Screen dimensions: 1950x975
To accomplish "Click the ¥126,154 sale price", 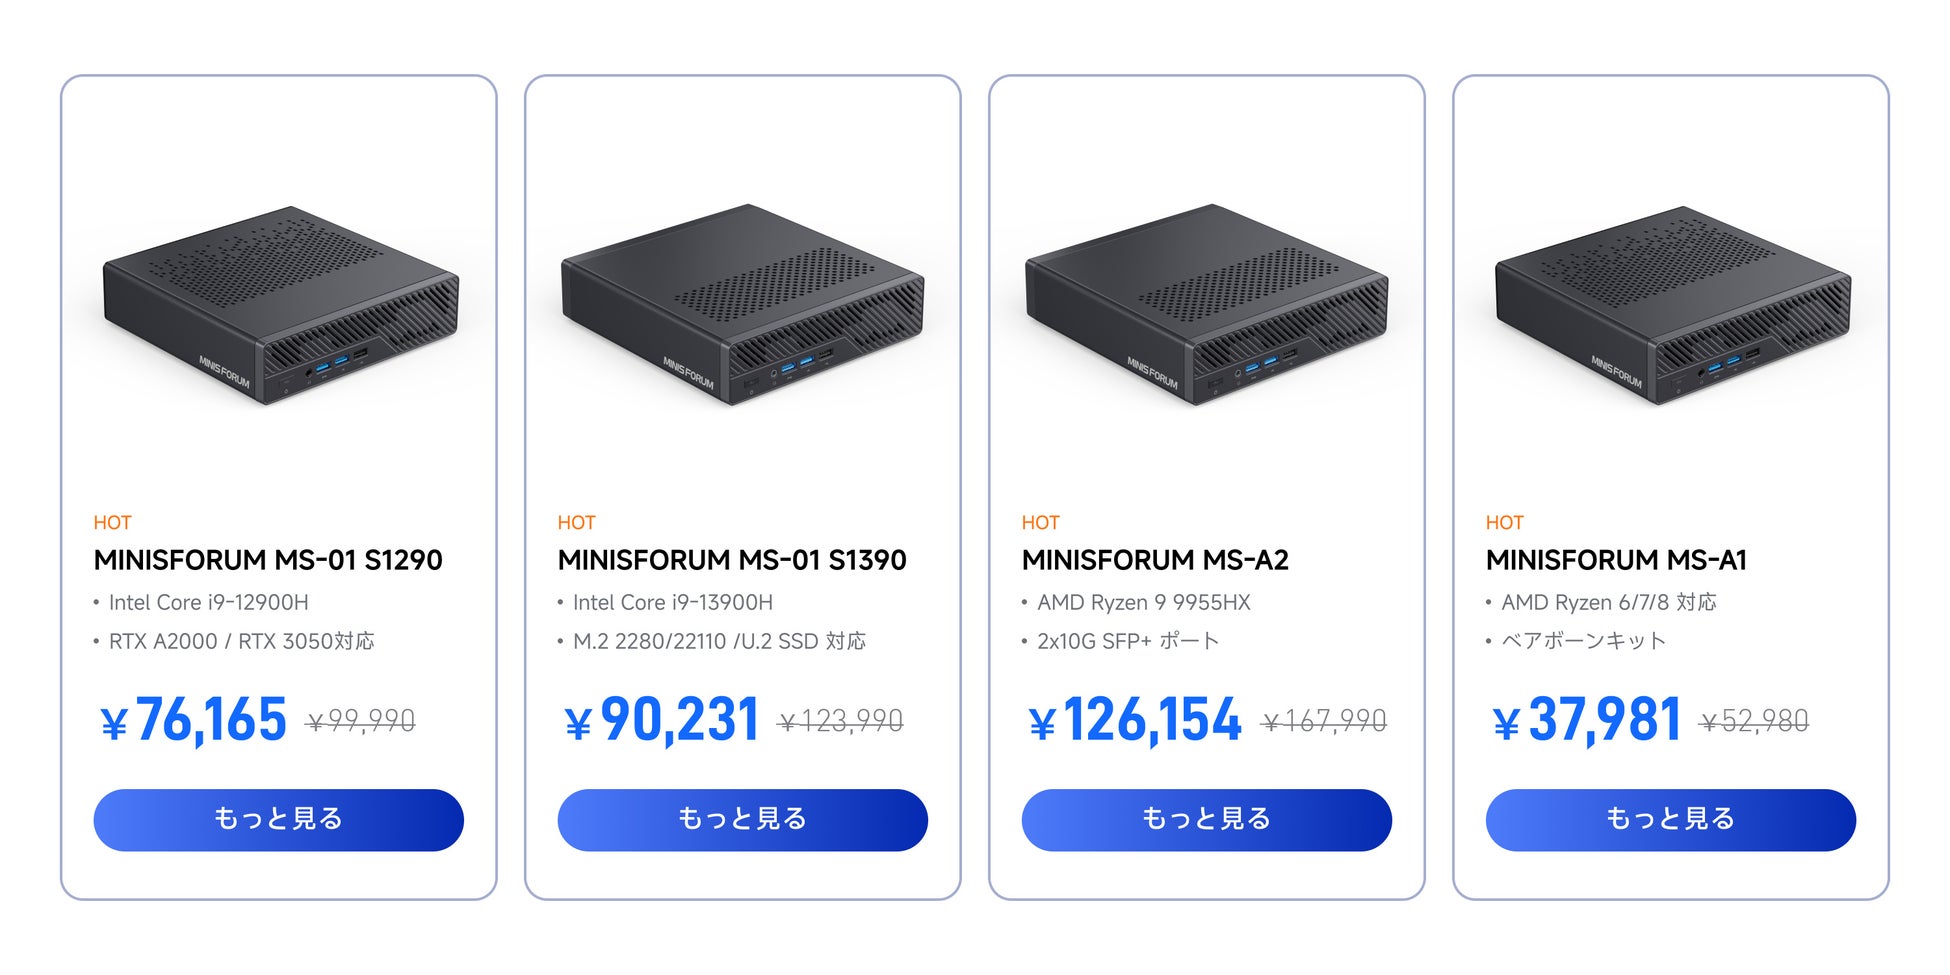I will click(1135, 720).
